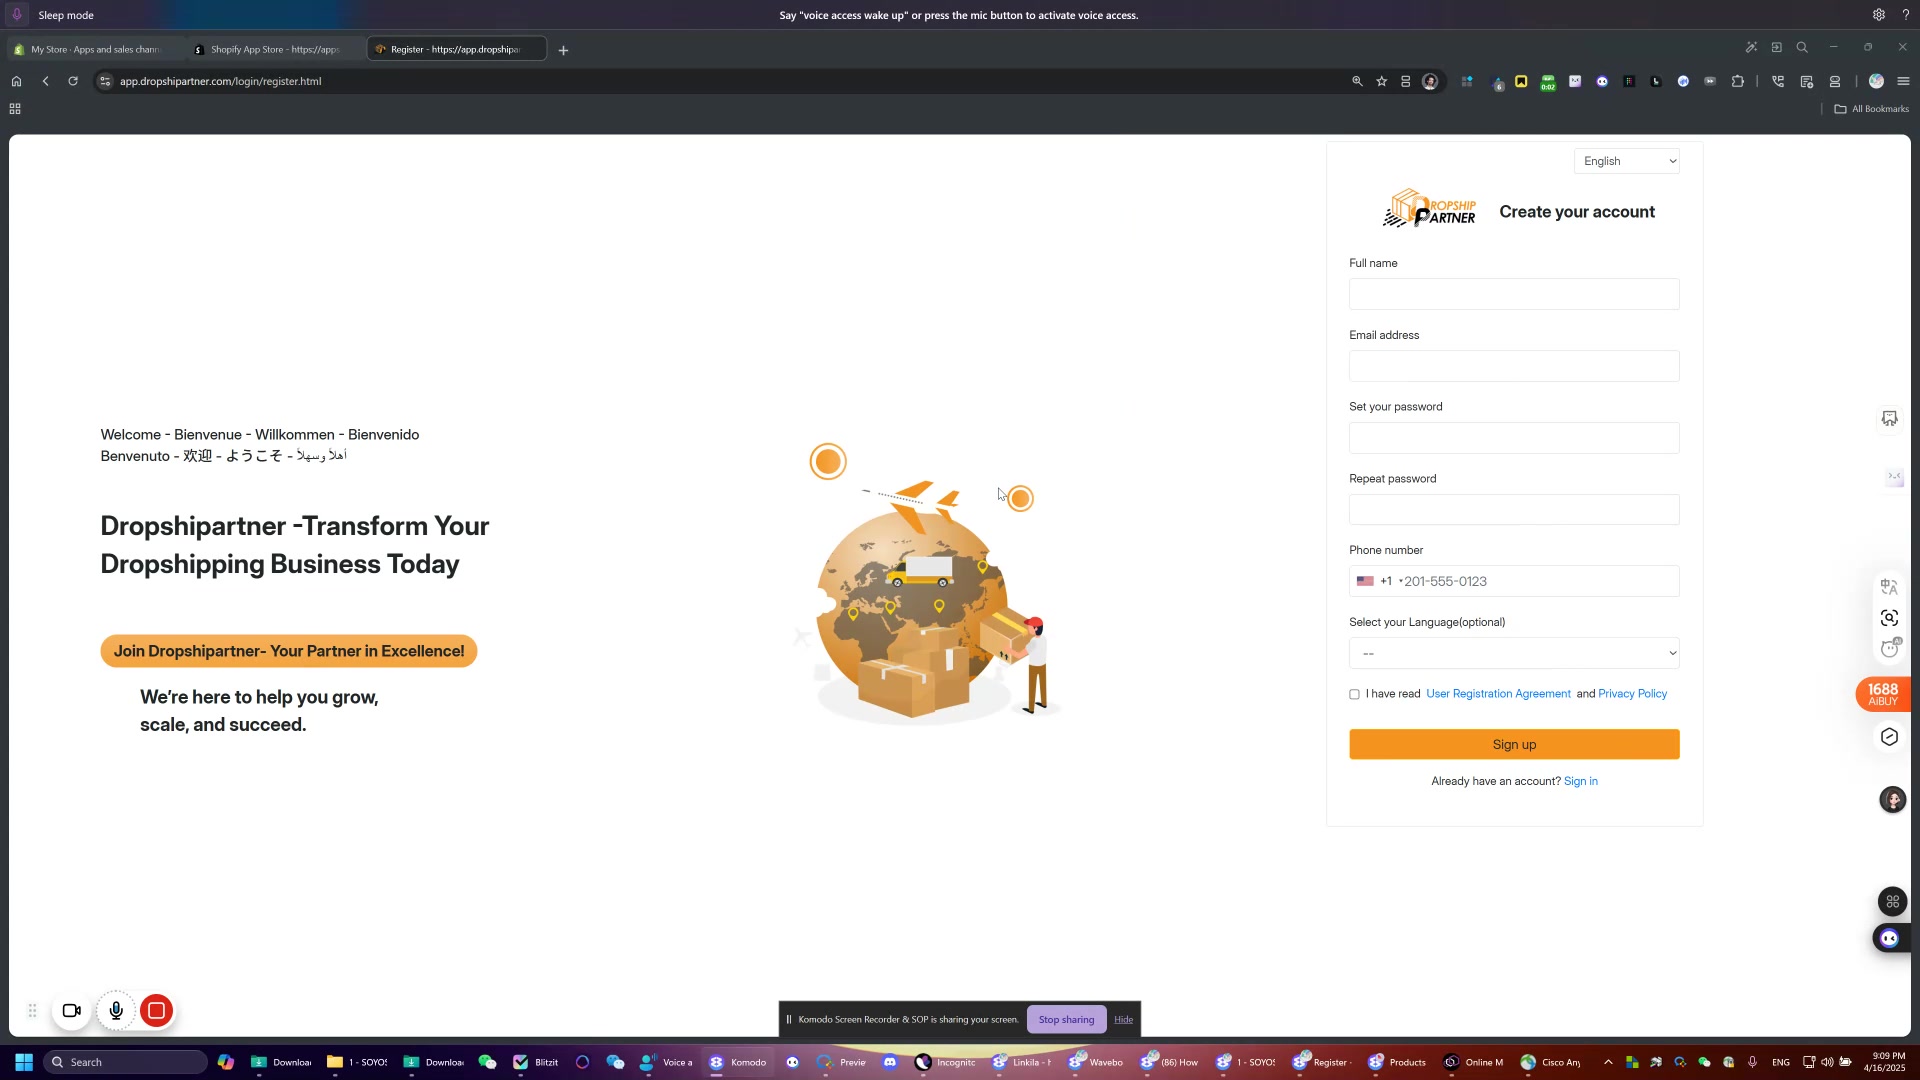
Task: Check the User Registration Agreement checkbox
Action: pos(1354,694)
